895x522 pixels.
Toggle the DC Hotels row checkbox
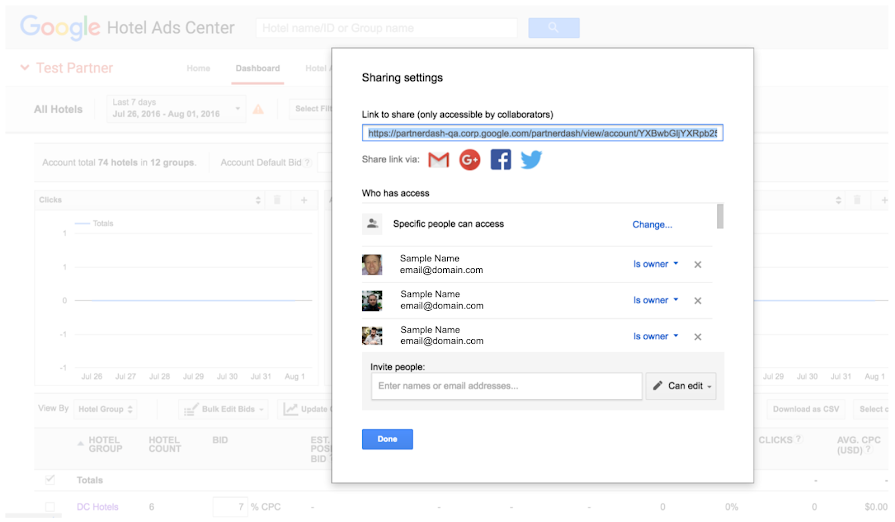coord(50,507)
